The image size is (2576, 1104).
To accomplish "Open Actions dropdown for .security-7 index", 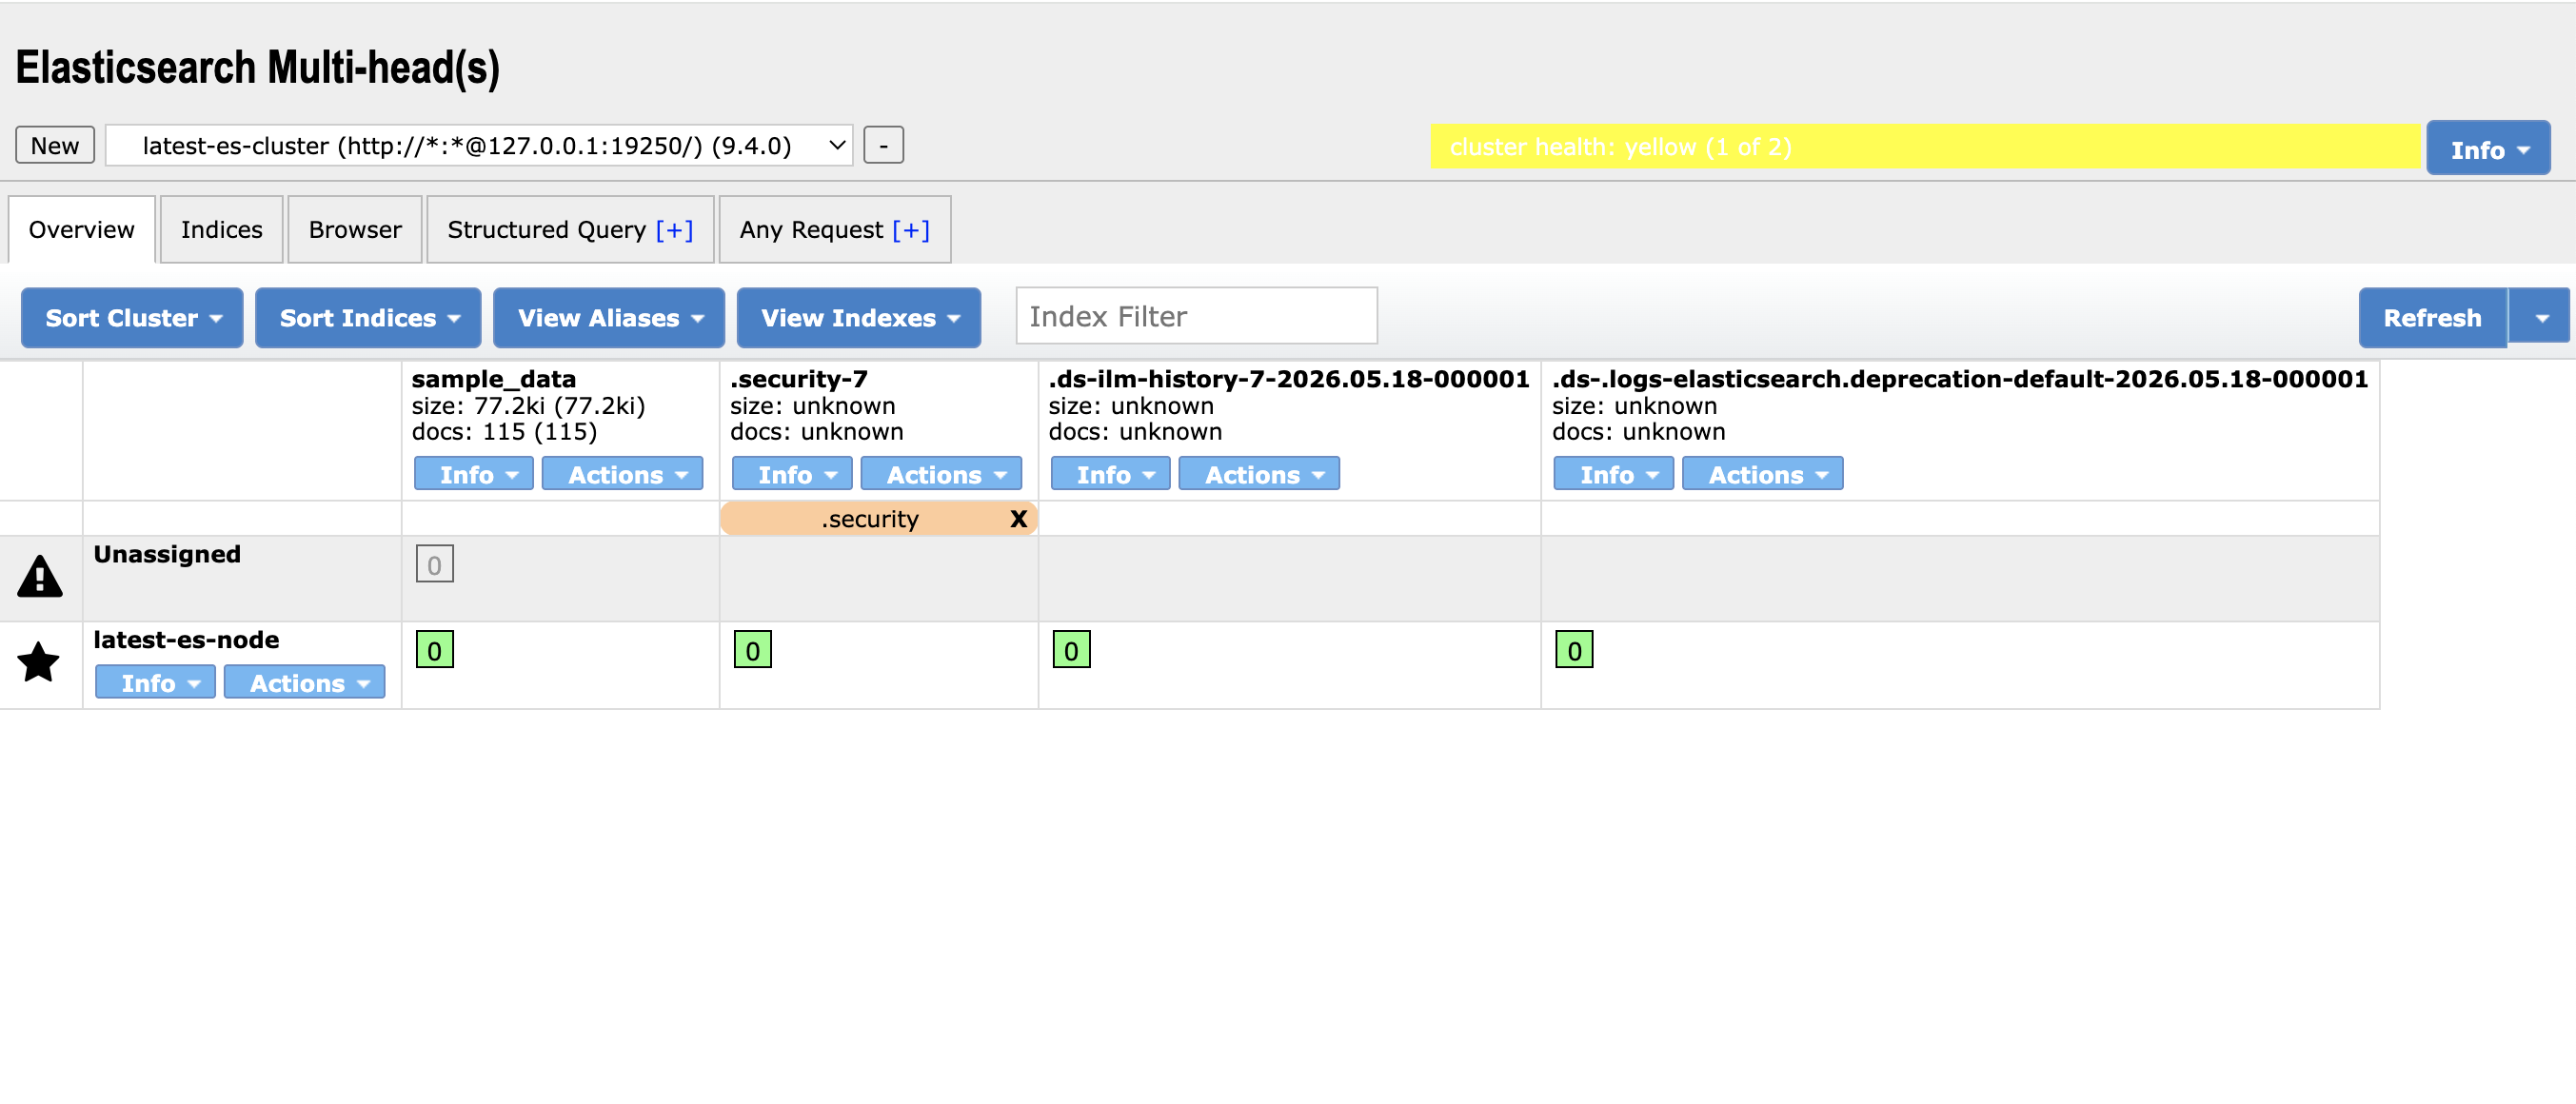I will (x=941, y=474).
